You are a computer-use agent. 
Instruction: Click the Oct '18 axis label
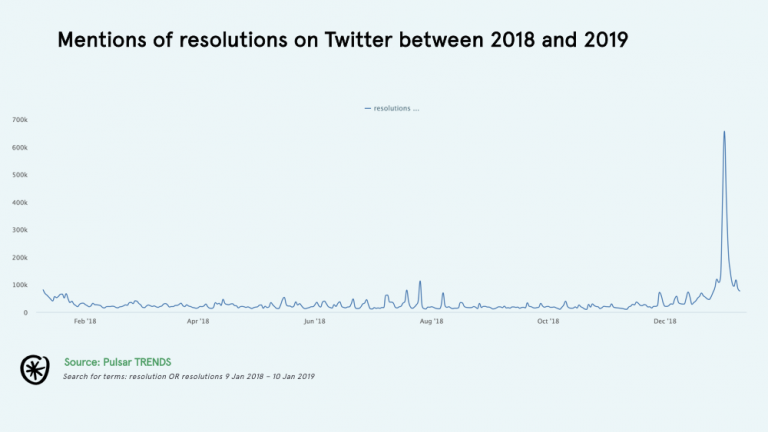(548, 322)
